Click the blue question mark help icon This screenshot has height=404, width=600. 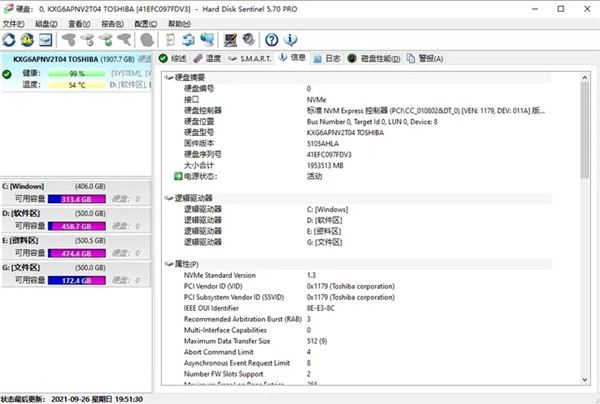[x=272, y=40]
